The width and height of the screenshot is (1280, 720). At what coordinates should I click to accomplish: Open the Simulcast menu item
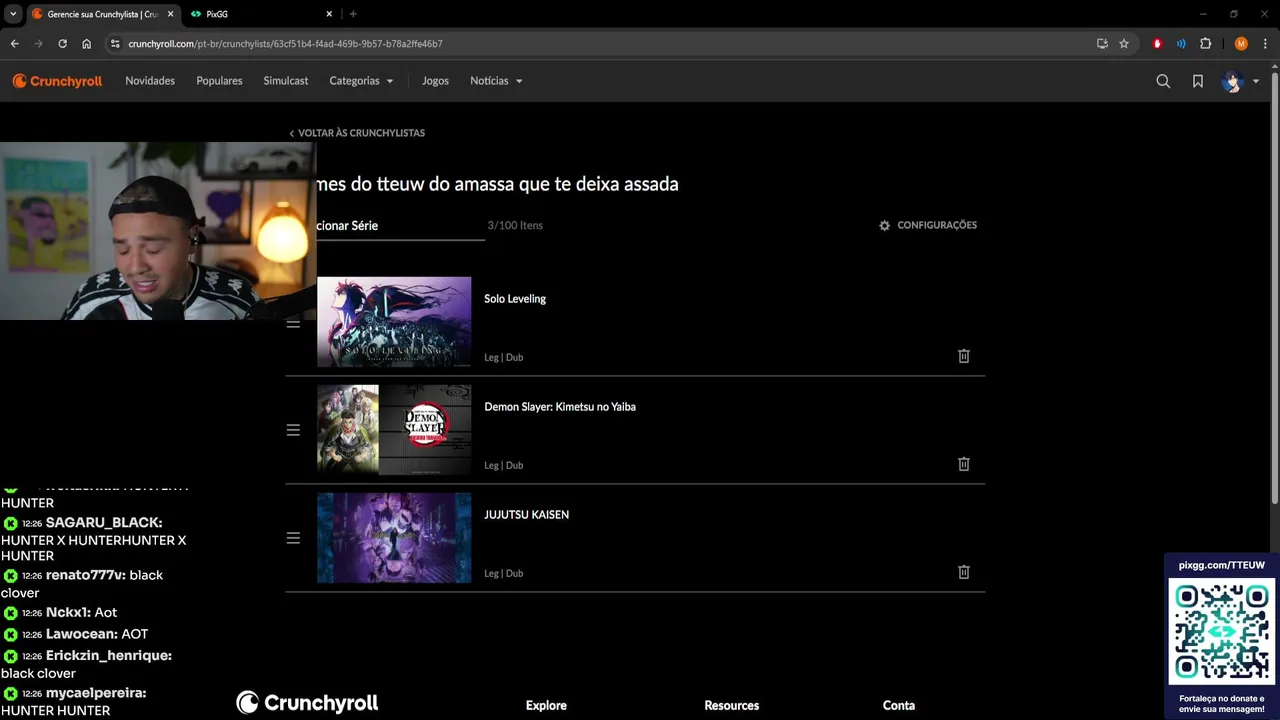tap(286, 81)
